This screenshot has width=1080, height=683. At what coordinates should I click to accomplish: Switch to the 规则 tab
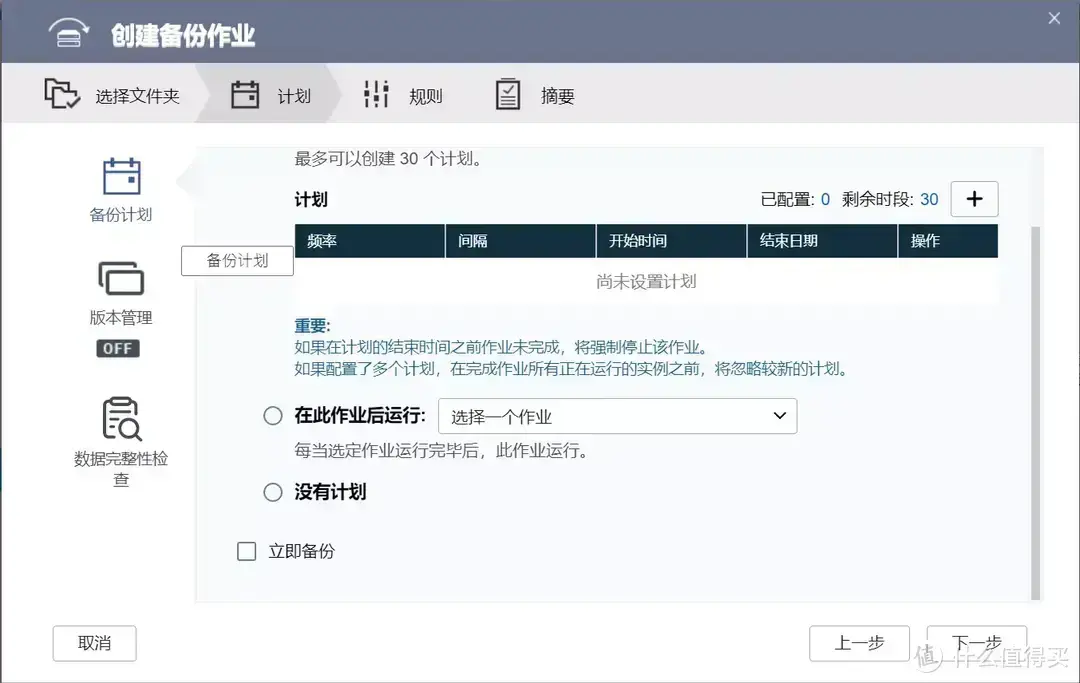pyautogui.click(x=425, y=95)
